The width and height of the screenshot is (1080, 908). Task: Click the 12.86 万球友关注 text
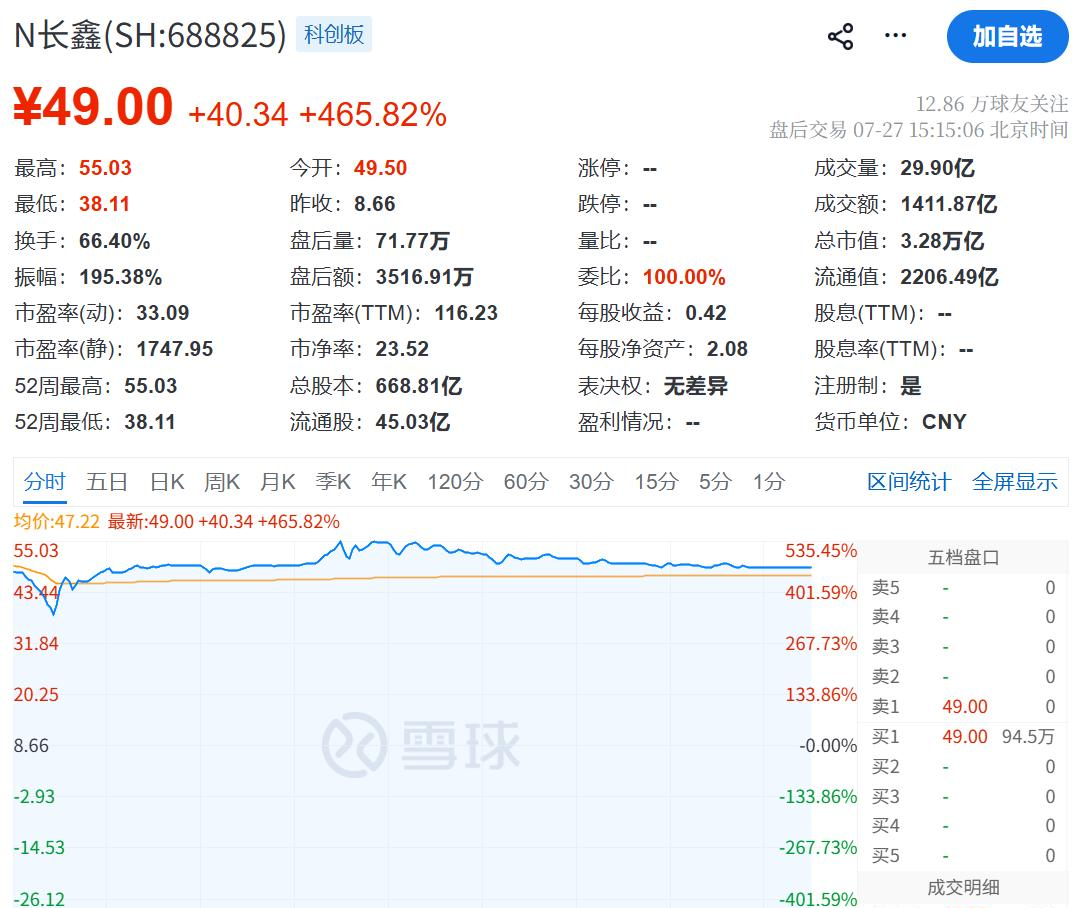click(991, 104)
